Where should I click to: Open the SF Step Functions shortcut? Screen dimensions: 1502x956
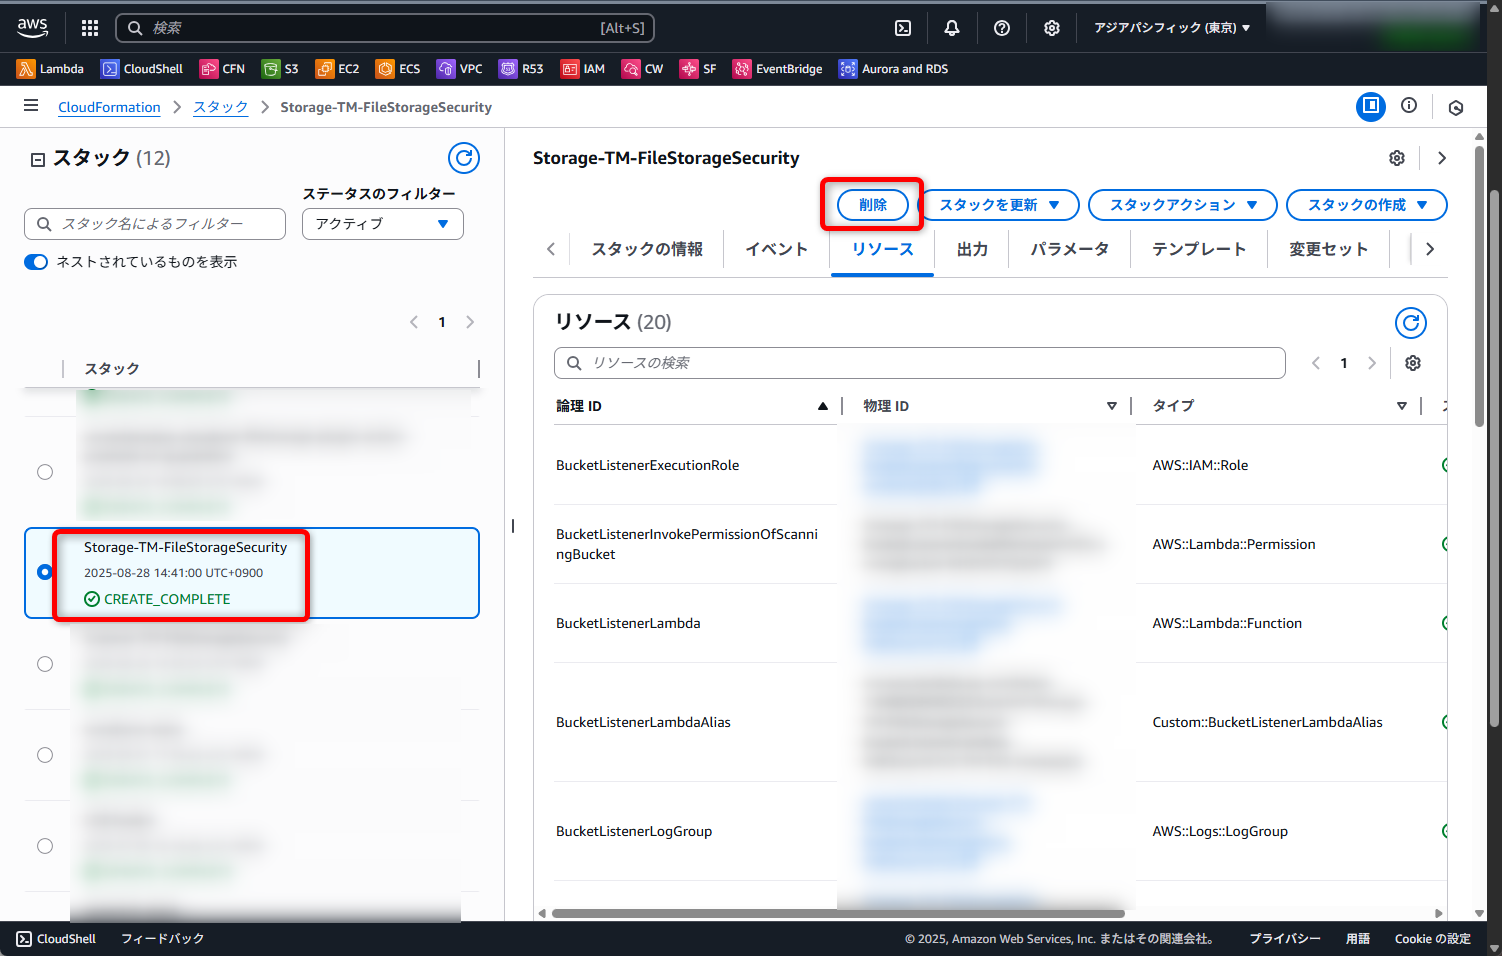[698, 69]
